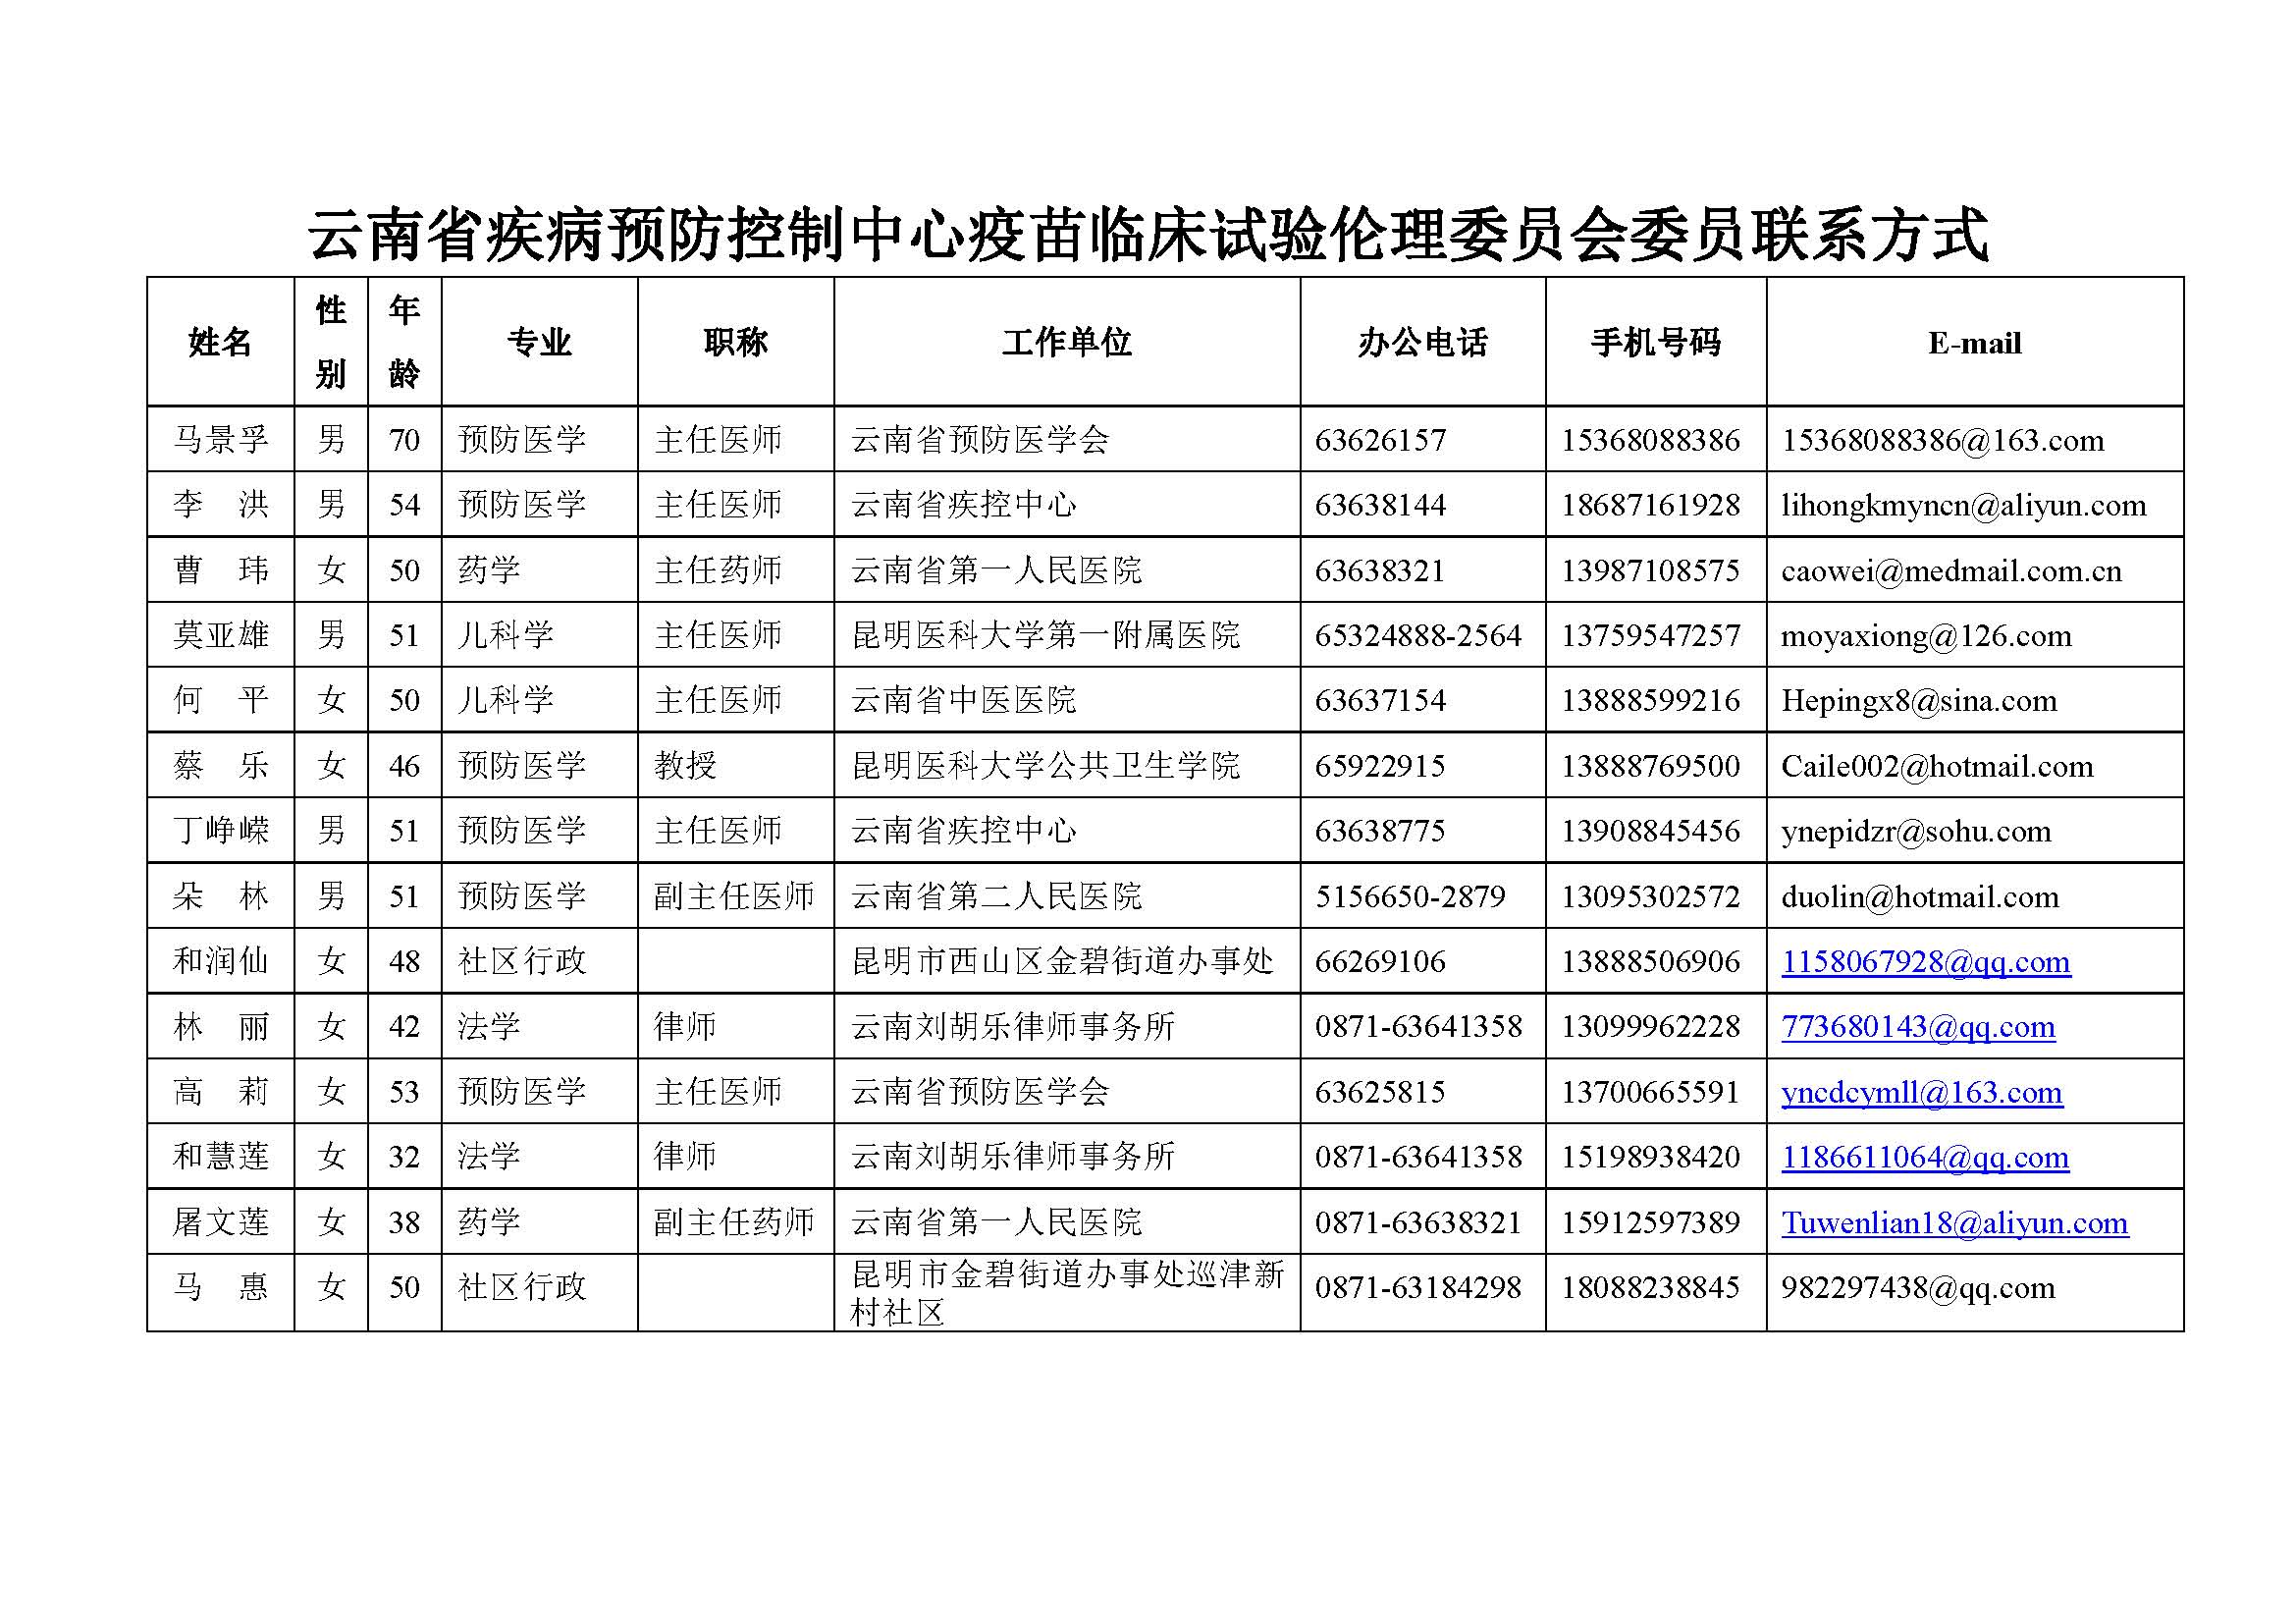Open the yncdcymll@163.com email link
Image resolution: width=2296 pixels, height=1624 pixels.
click(1921, 1092)
